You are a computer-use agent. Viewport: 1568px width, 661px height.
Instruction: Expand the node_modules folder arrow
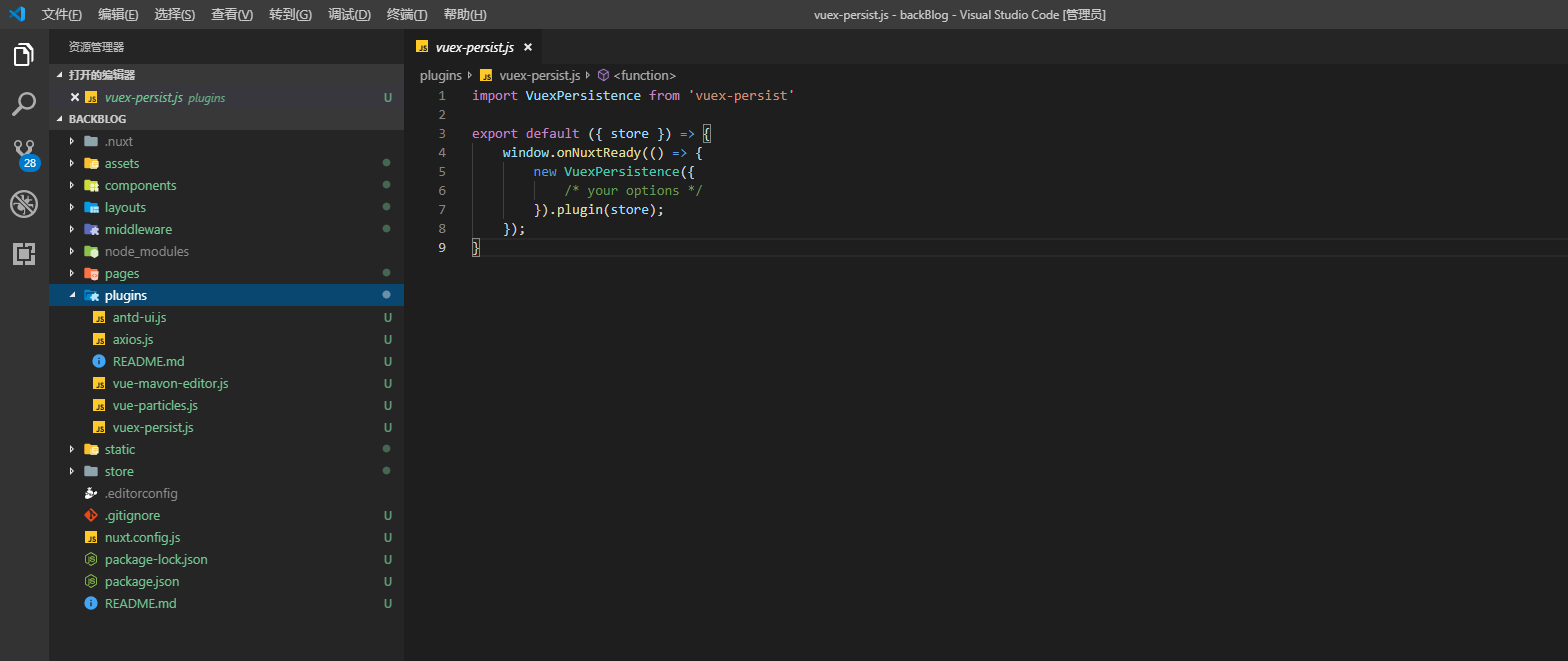72,251
